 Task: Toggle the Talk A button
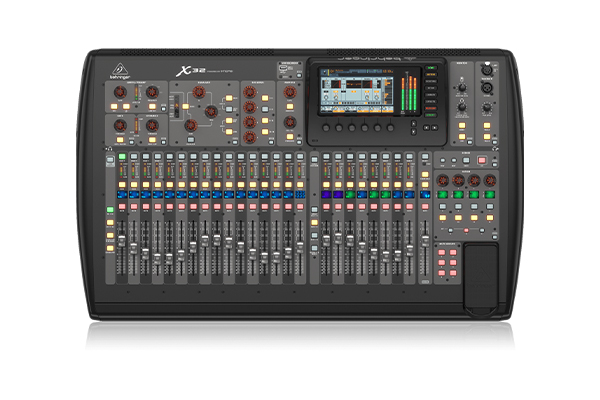(x=487, y=126)
